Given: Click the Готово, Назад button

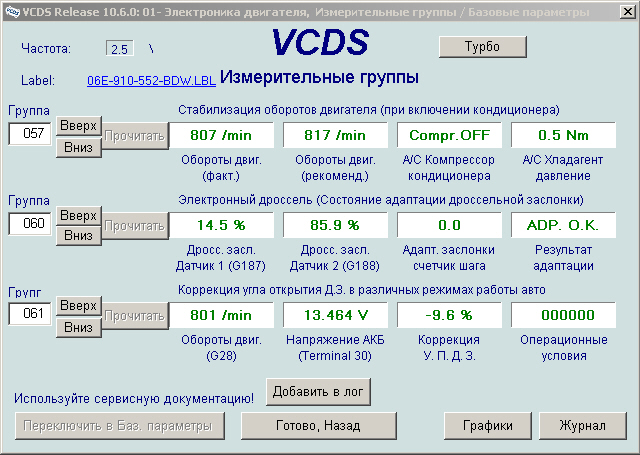Looking at the screenshot, I should (x=318, y=426).
